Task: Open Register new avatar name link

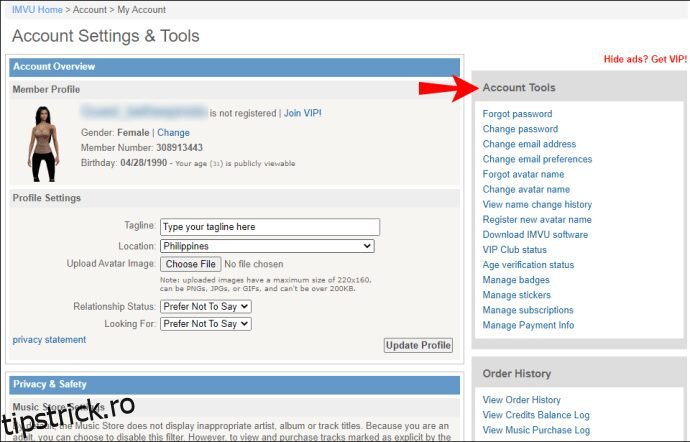Action: 537,220
